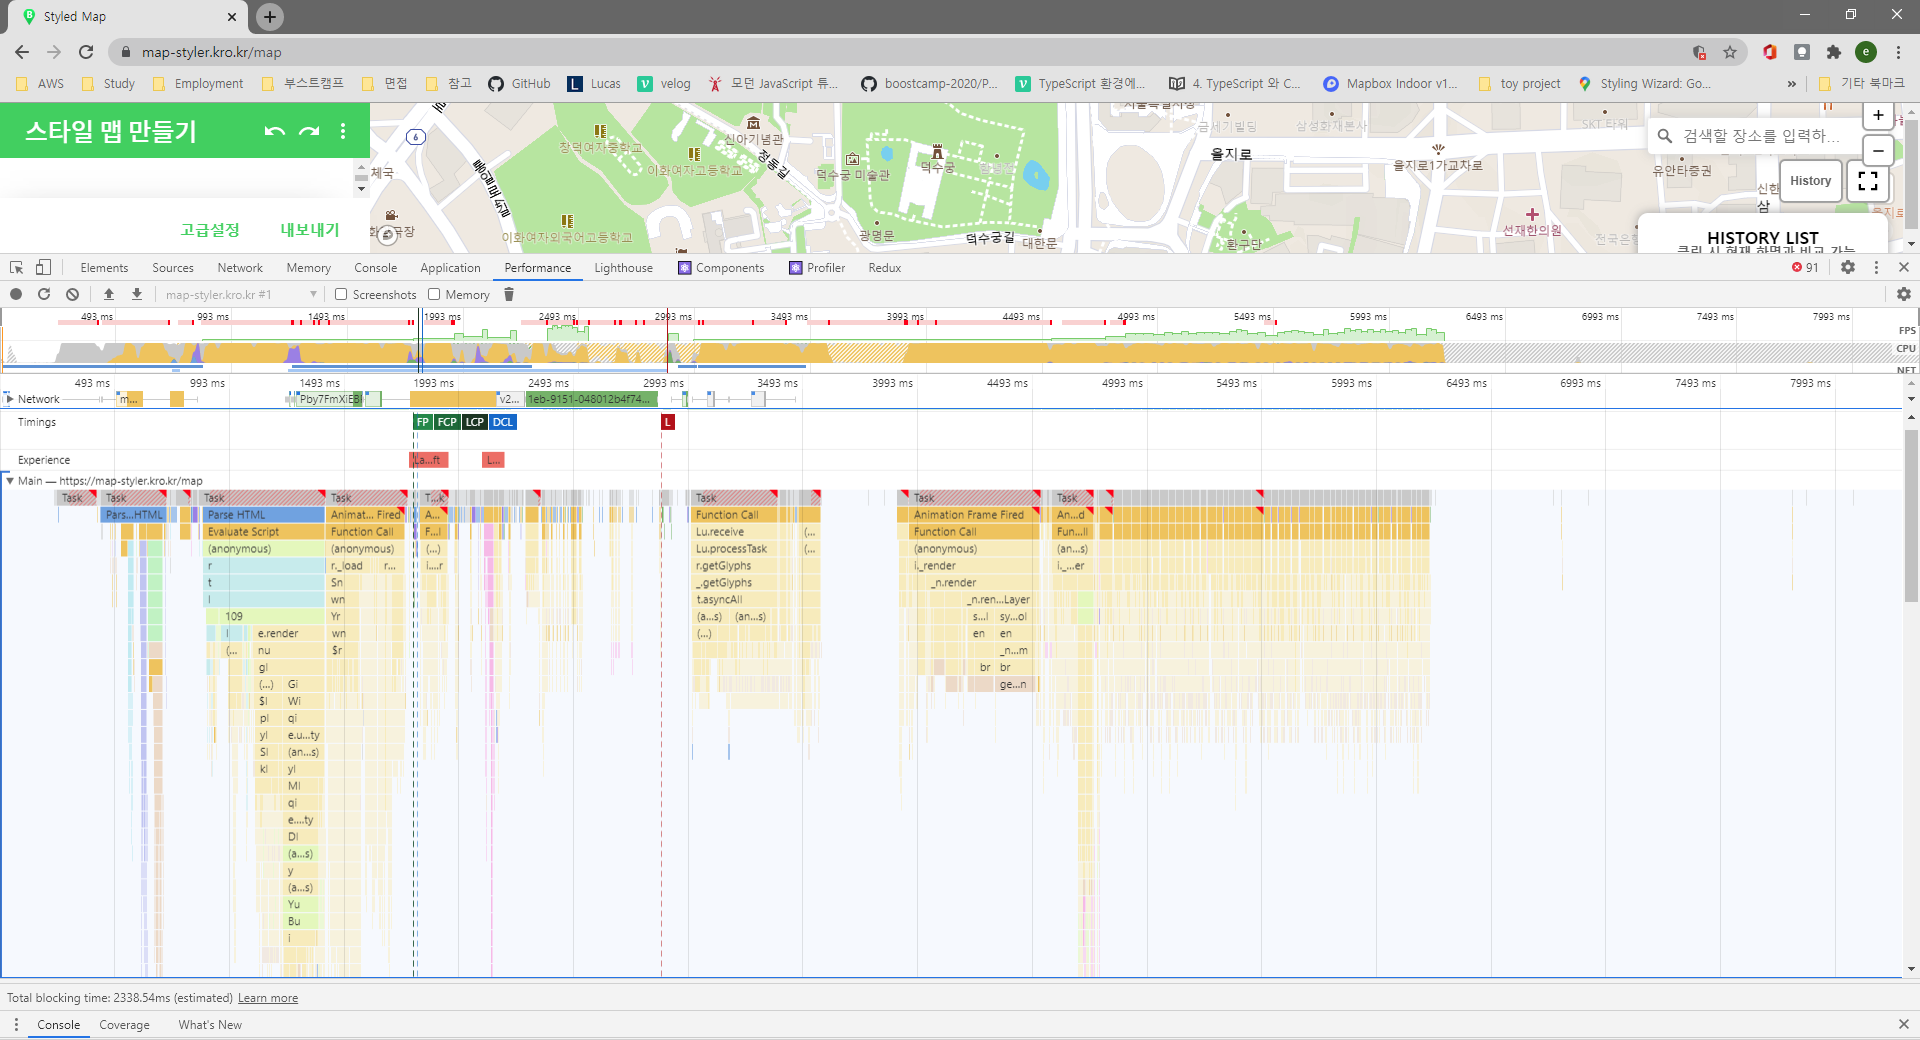Open the Employment bookmarks folder

pos(198,84)
